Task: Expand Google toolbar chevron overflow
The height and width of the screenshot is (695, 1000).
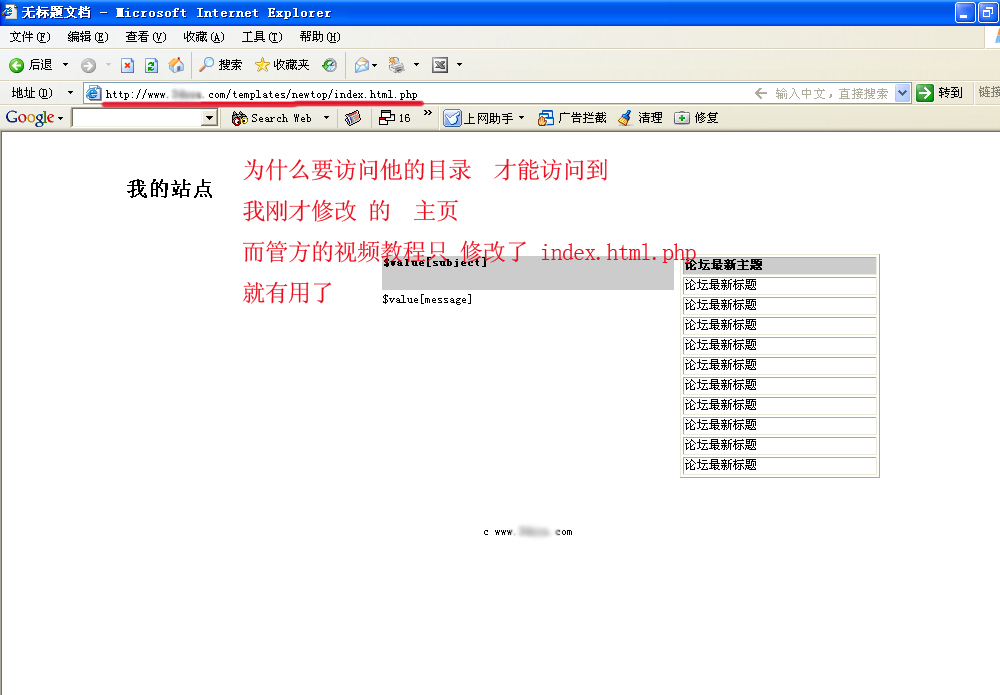Action: coord(428,113)
